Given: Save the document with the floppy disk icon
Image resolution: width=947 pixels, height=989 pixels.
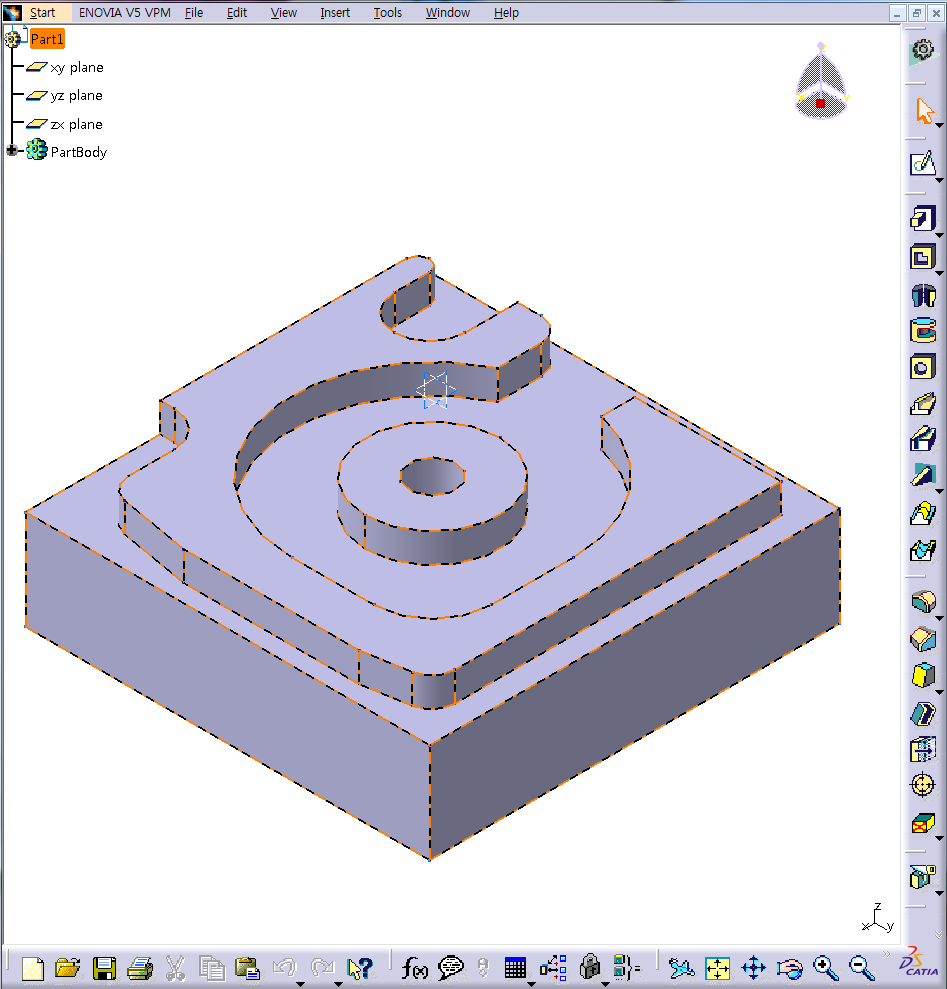Looking at the screenshot, I should point(104,967).
